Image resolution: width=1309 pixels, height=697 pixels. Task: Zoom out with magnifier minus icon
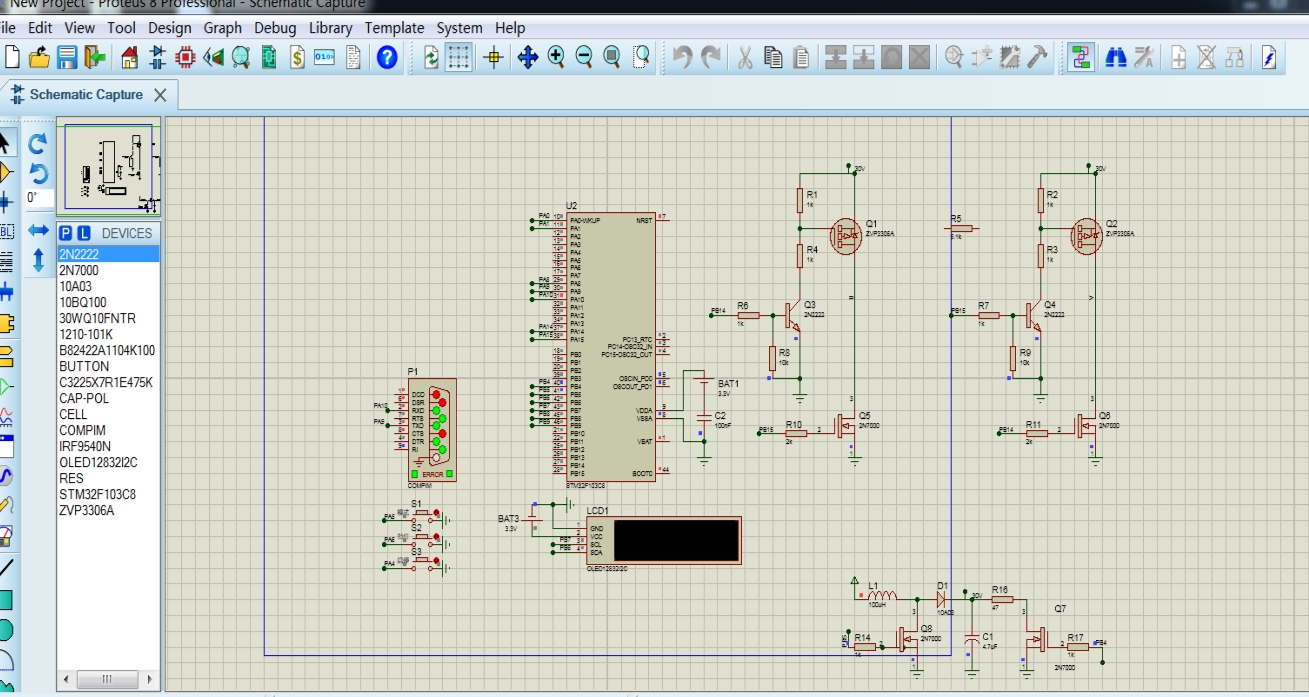pyautogui.click(x=584, y=57)
